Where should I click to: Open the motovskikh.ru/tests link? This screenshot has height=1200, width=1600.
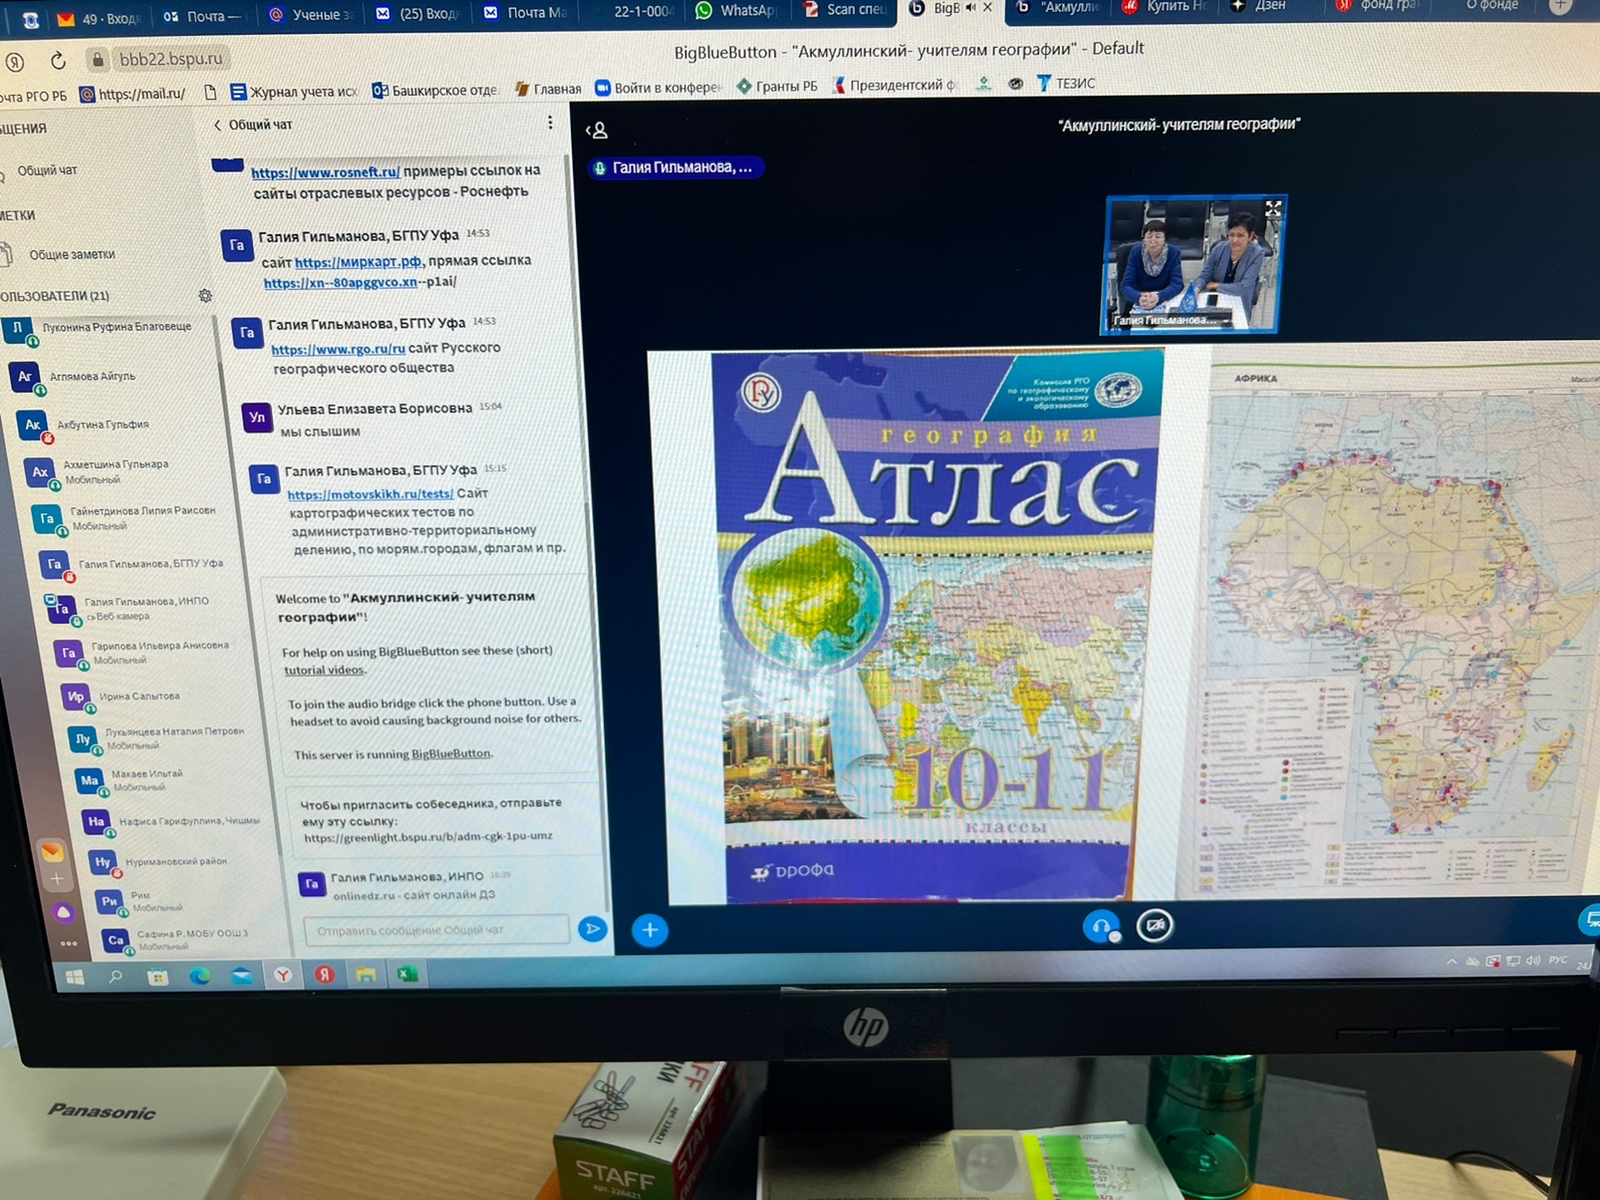(x=370, y=494)
